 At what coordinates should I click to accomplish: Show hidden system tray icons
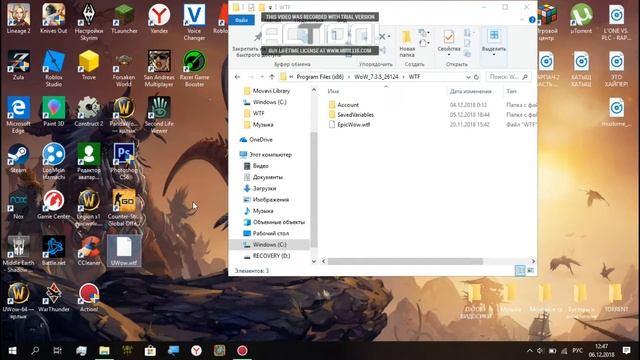[x=530, y=351]
